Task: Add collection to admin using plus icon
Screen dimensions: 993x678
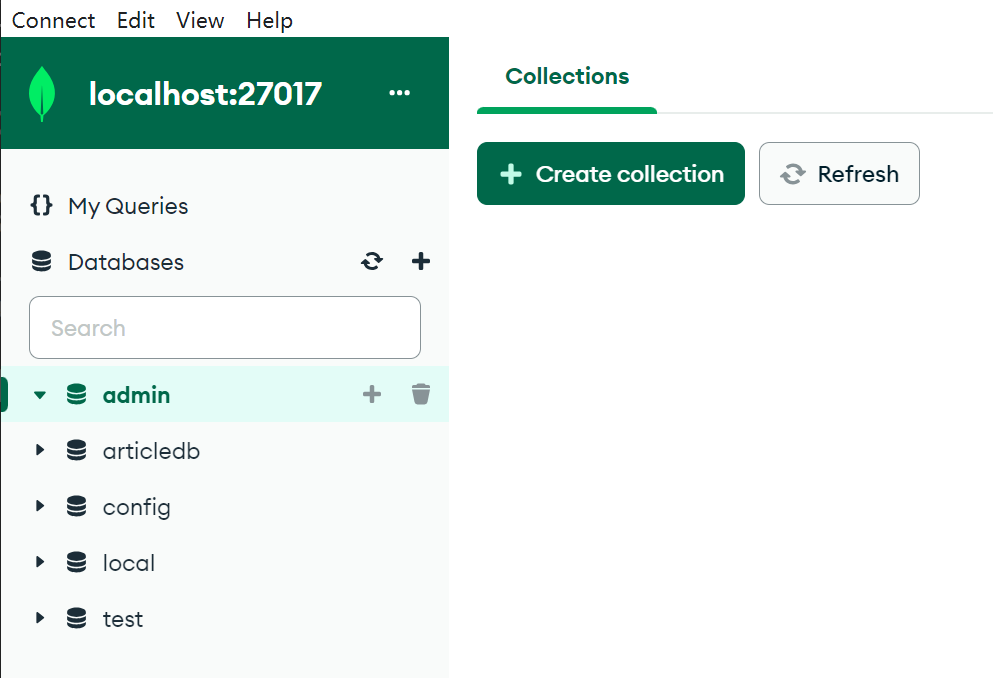Action: [x=372, y=395]
